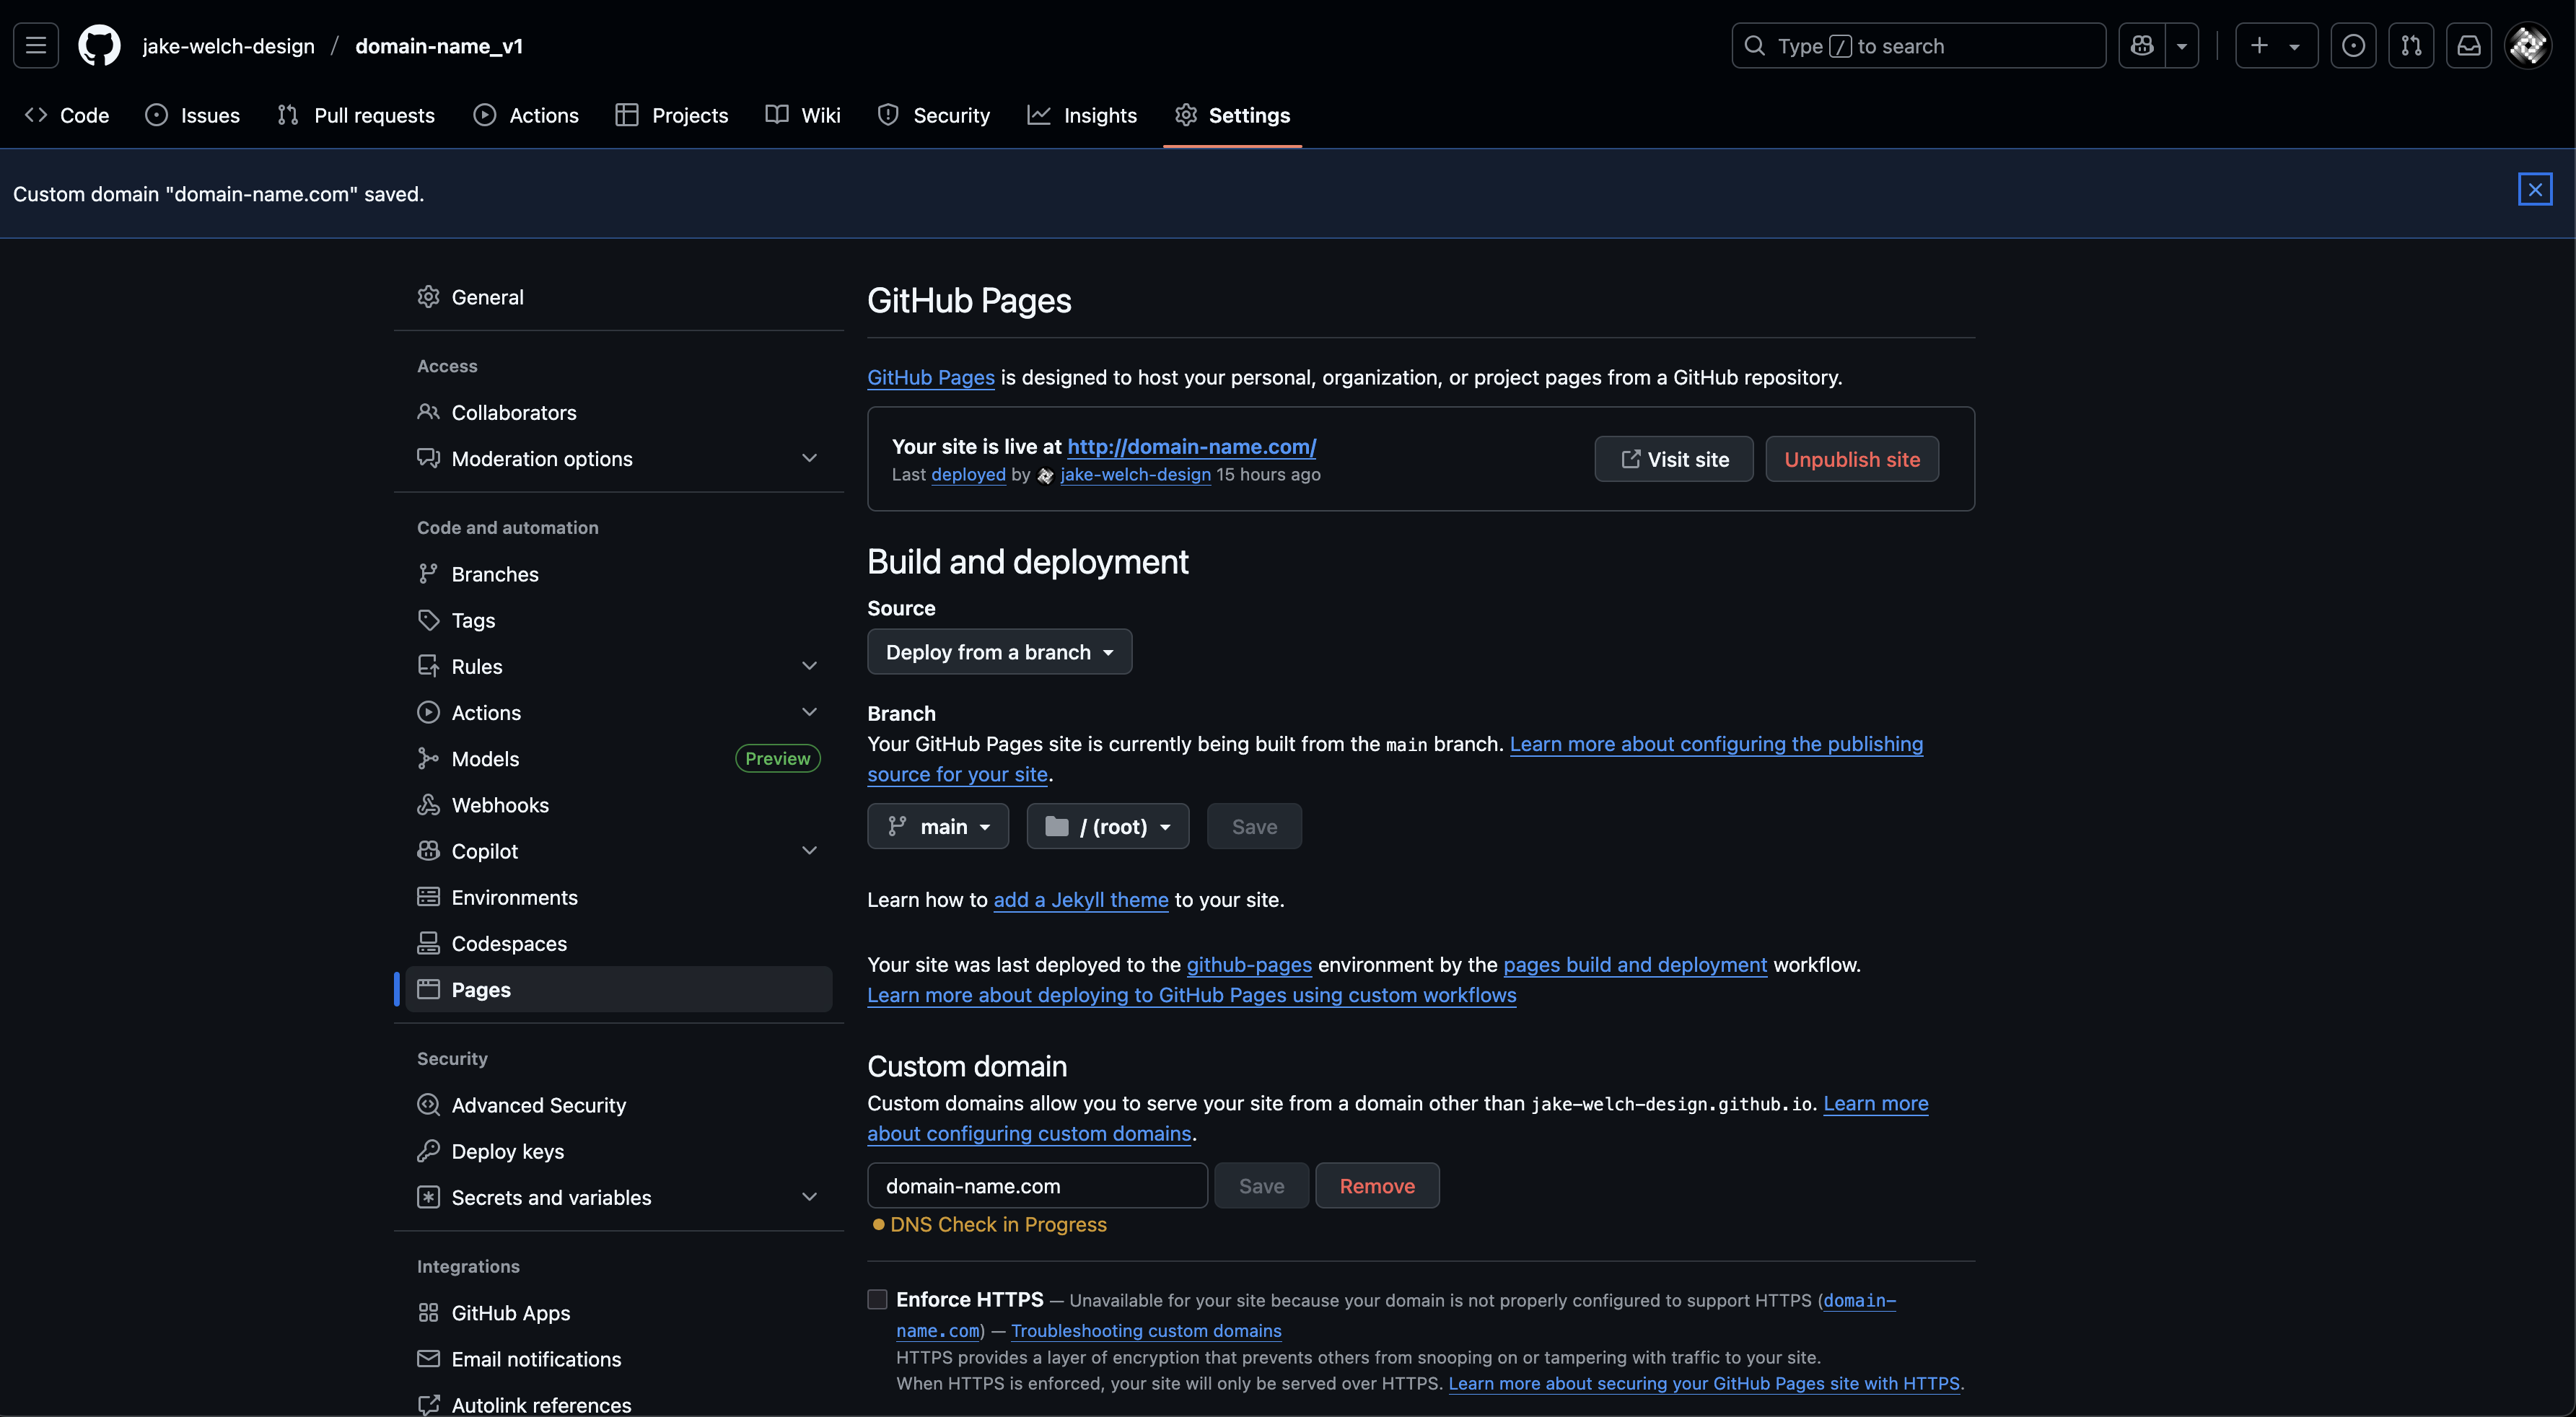Switch to the Pull requests tab
Screen dimensions: 2576x1417
coord(356,115)
